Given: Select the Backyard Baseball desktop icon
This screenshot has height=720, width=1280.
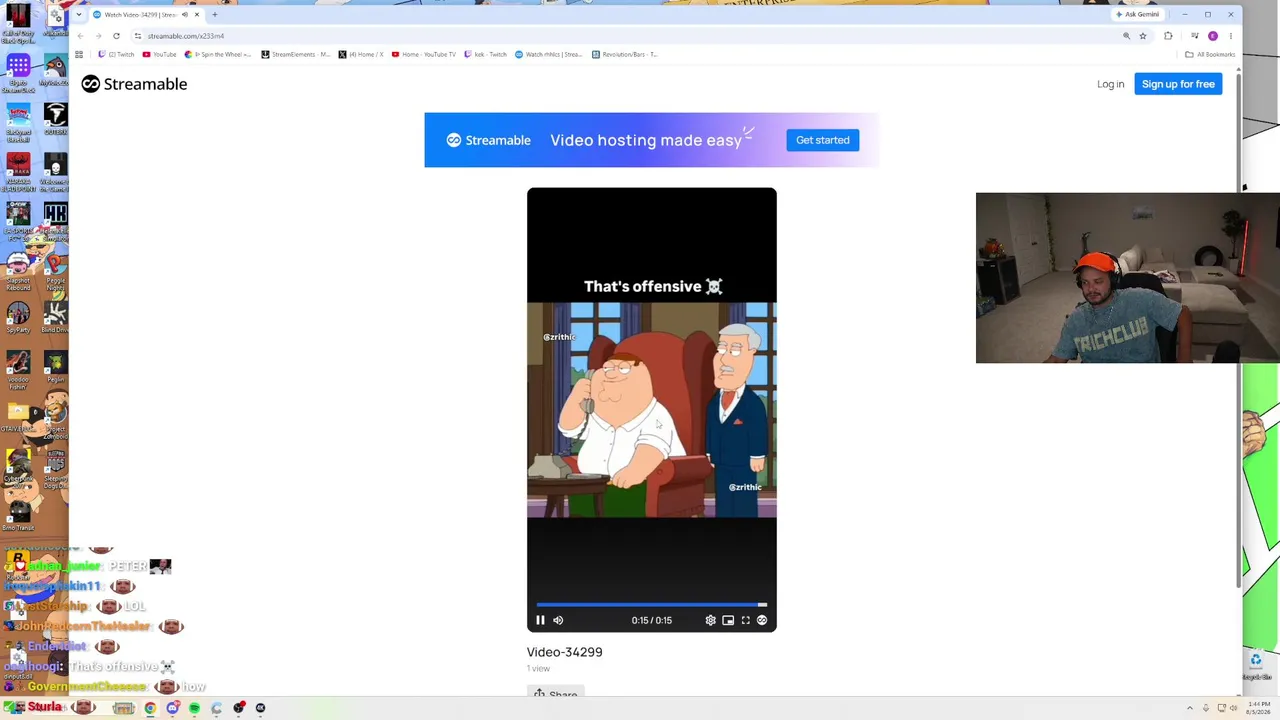Looking at the screenshot, I should point(18,122).
